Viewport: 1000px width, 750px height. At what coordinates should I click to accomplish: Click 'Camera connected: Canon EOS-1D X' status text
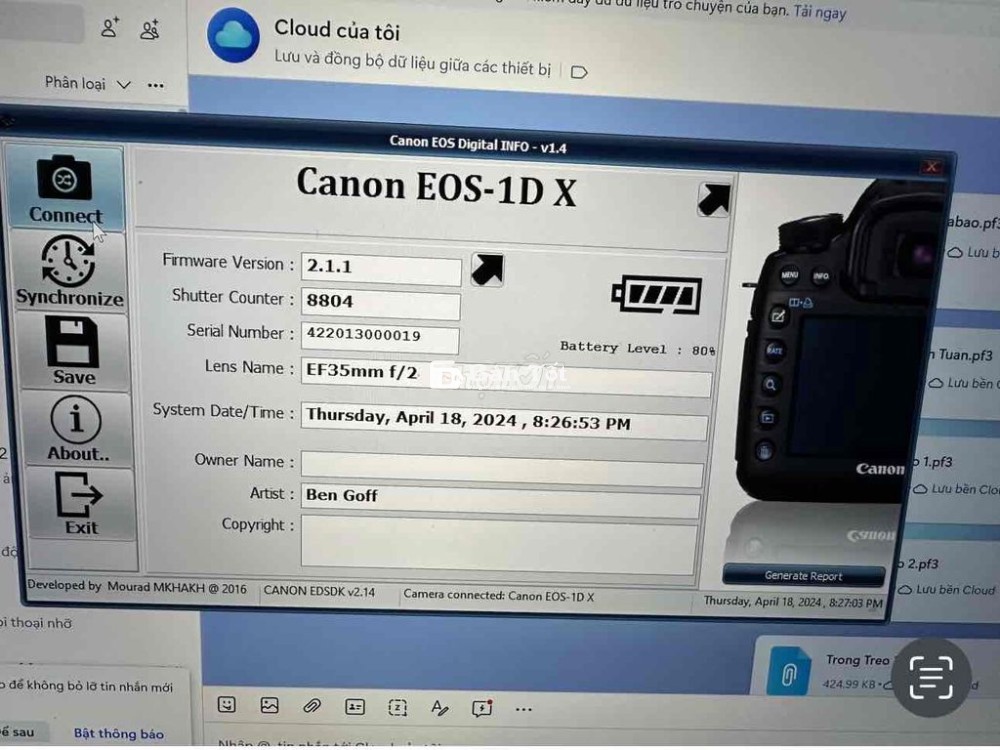click(498, 596)
